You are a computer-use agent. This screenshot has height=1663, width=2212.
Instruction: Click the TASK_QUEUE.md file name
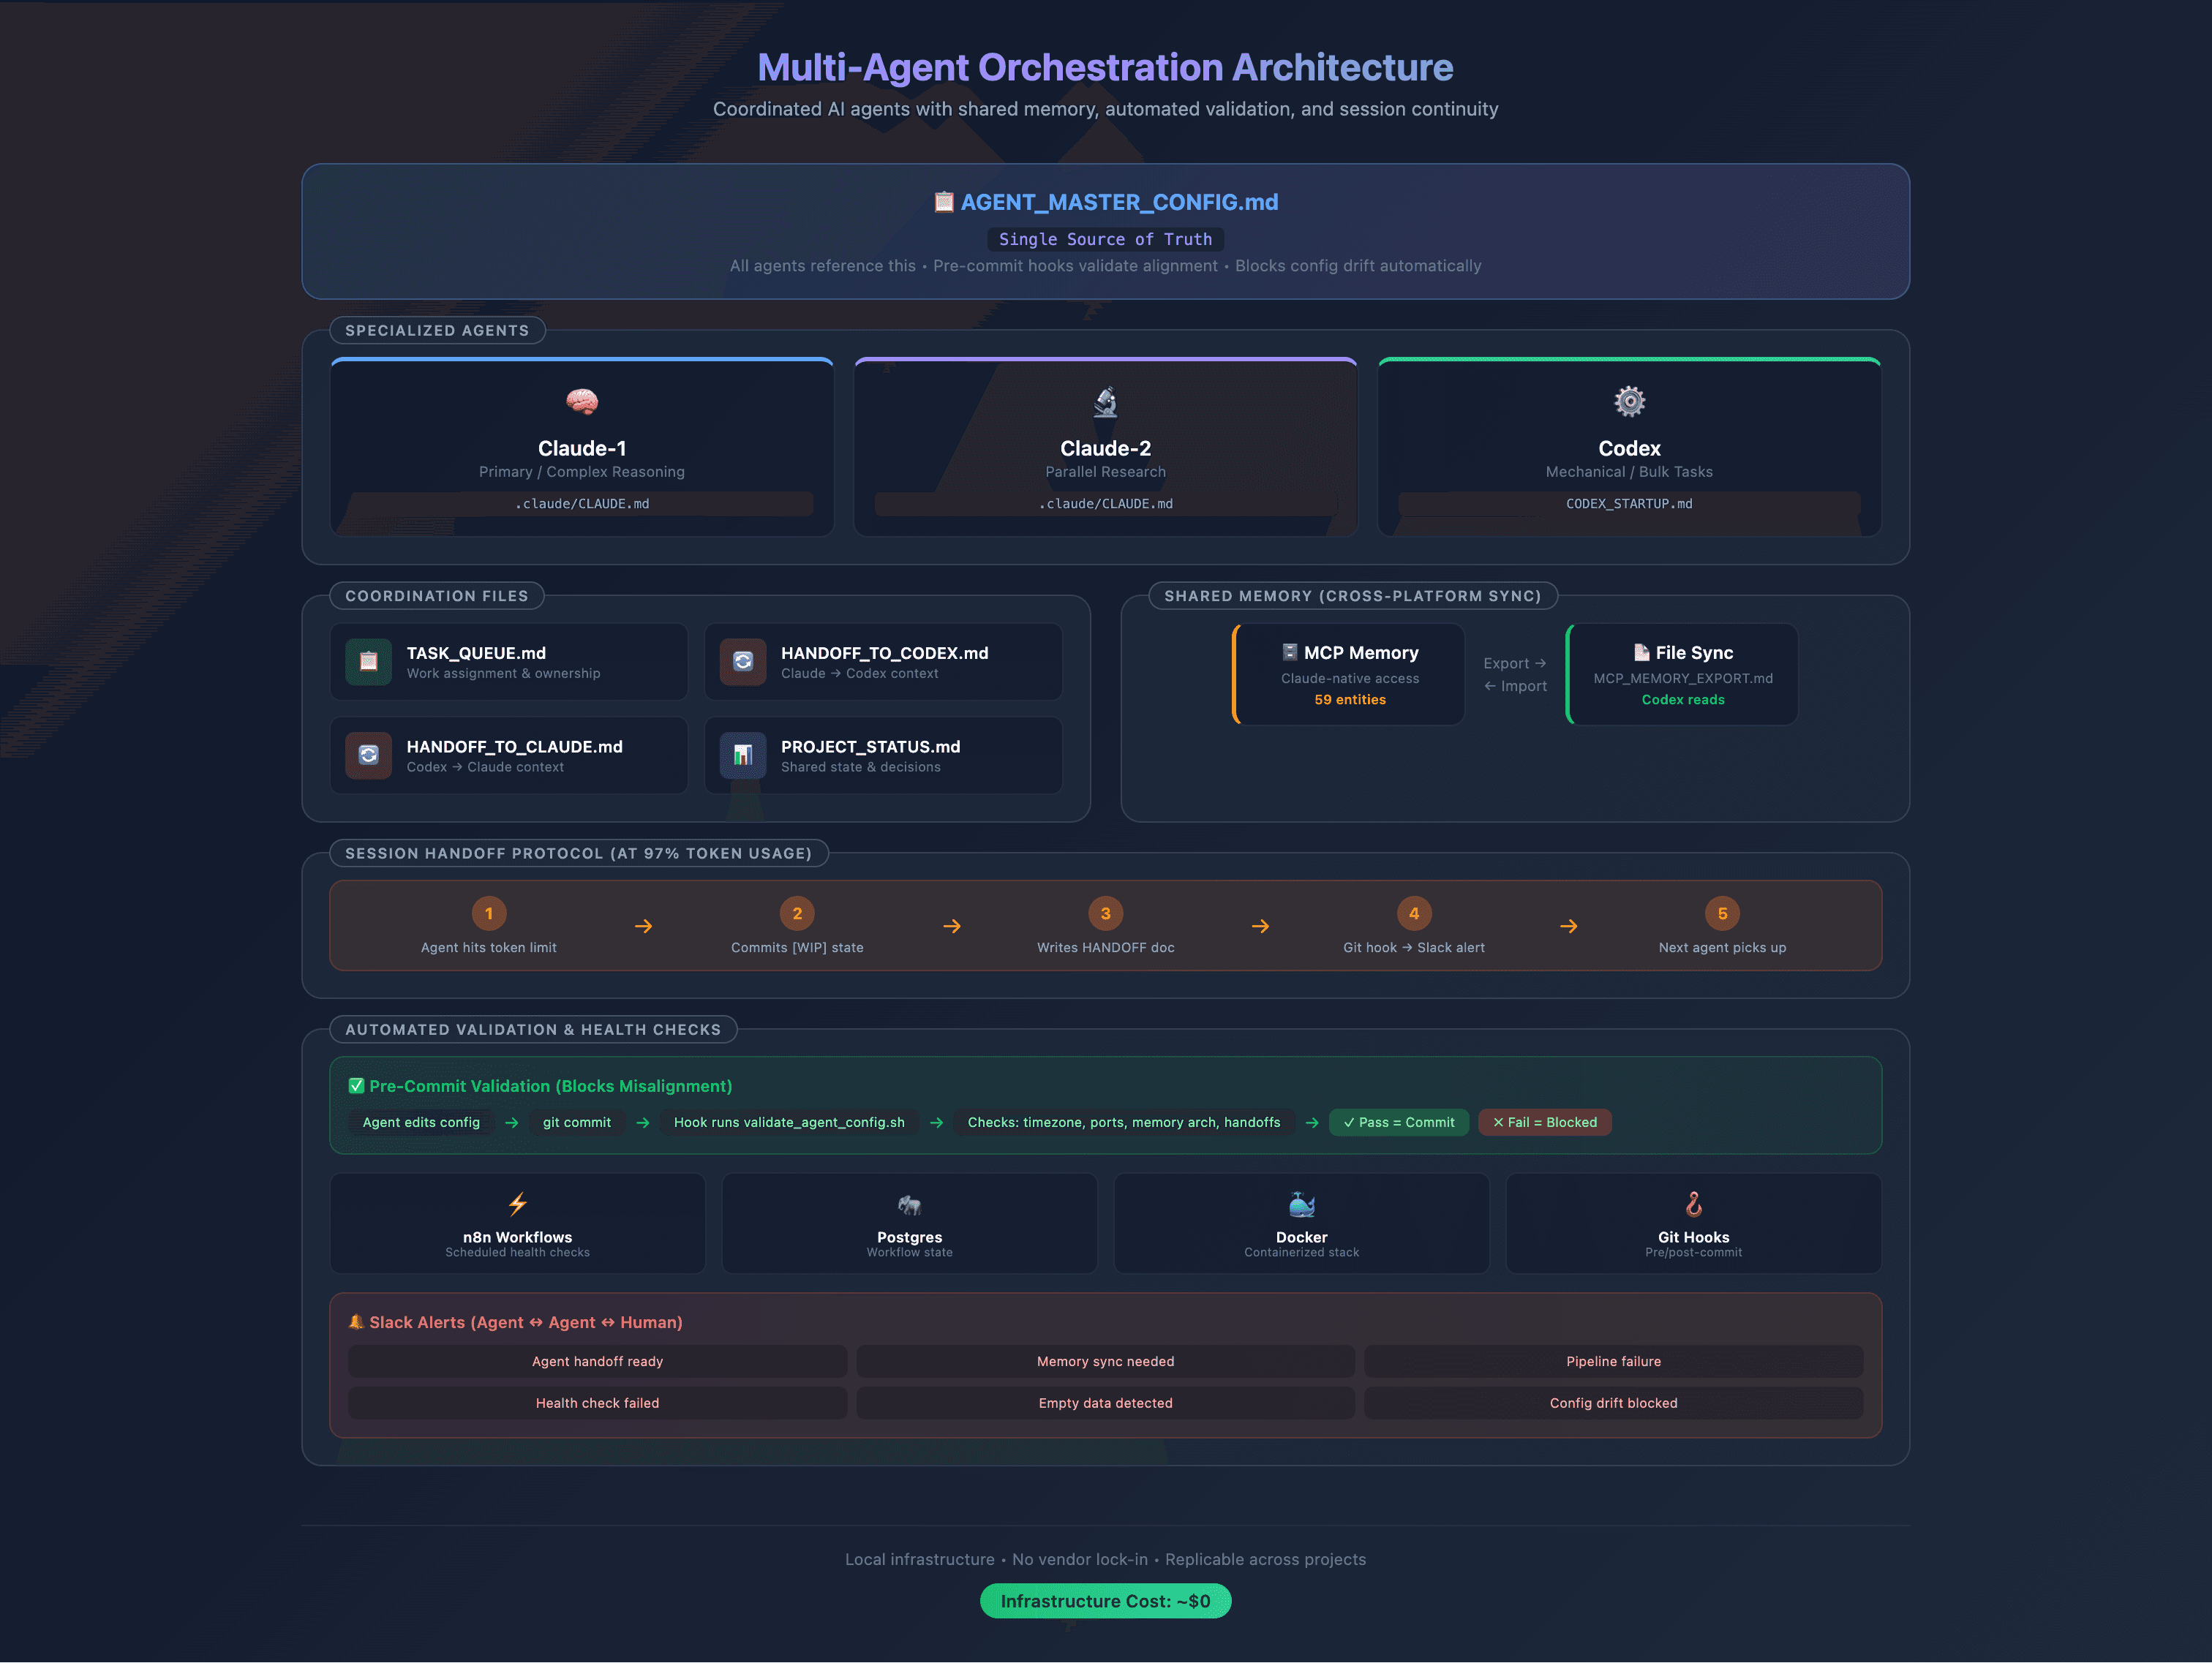coord(476,653)
